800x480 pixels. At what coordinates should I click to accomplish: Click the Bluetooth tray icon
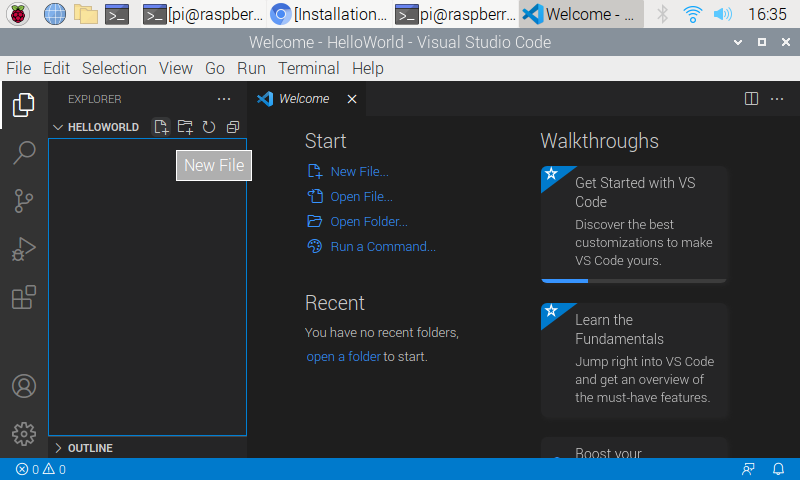tap(662, 14)
